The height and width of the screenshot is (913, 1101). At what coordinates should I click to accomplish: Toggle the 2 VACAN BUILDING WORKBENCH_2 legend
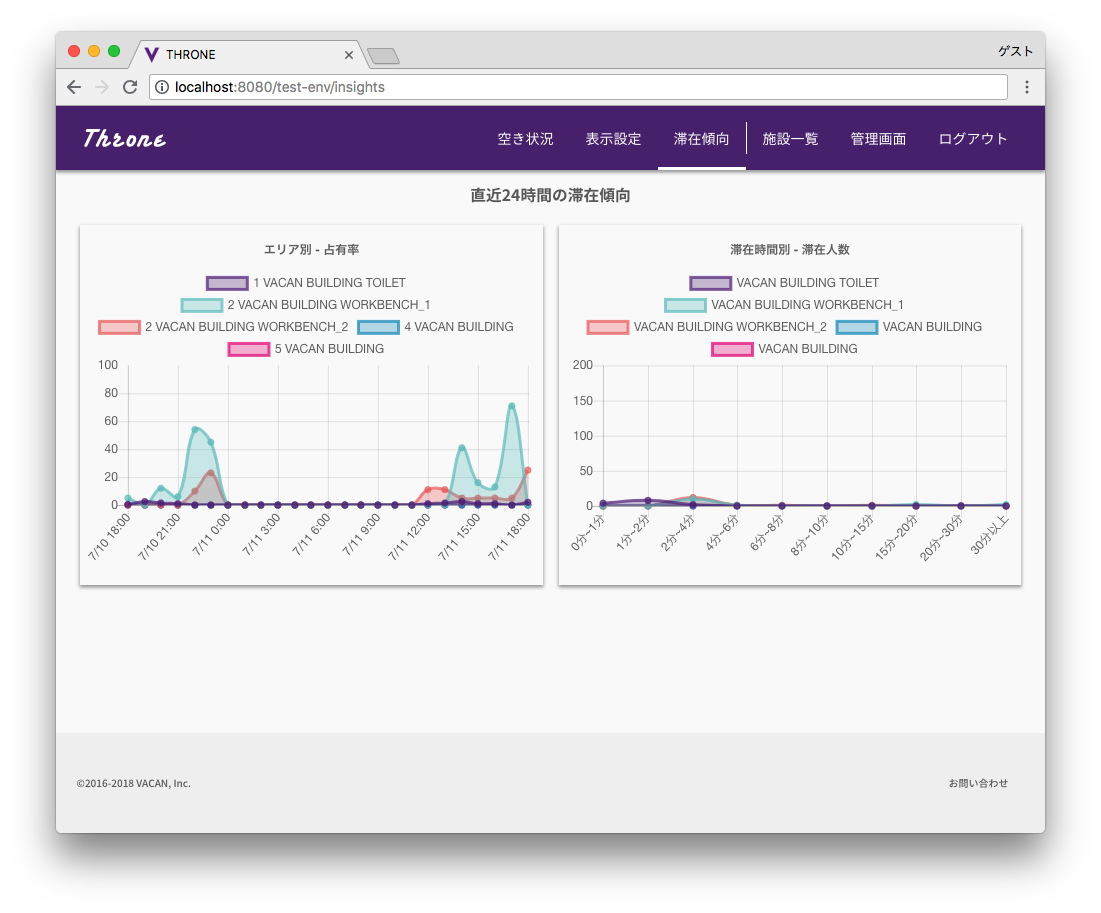point(223,327)
